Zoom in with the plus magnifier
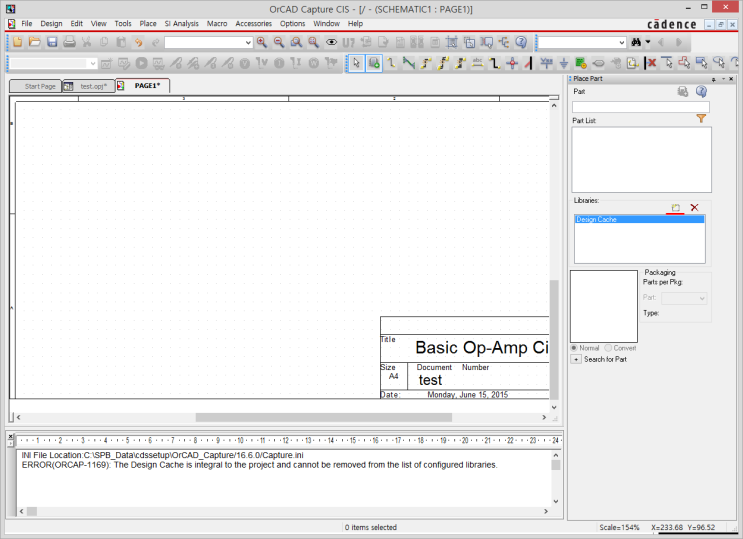 point(262,42)
